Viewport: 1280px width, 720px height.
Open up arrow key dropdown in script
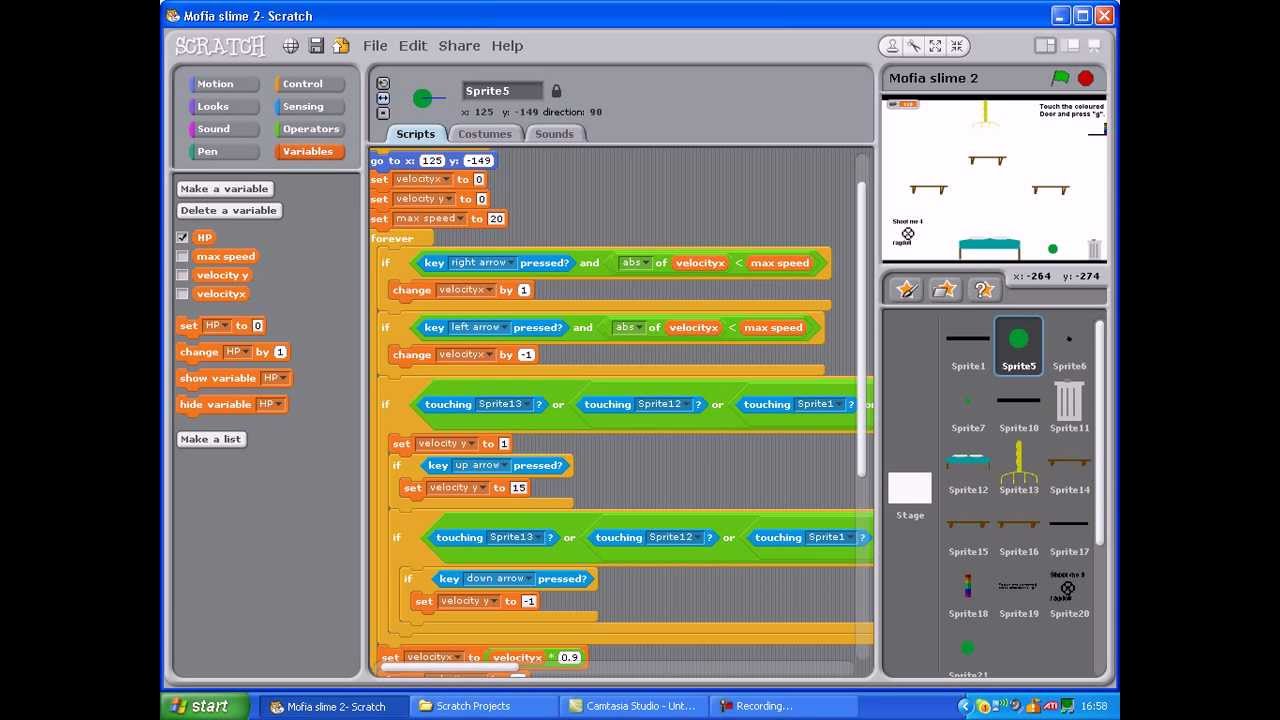pyautogui.click(x=481, y=465)
